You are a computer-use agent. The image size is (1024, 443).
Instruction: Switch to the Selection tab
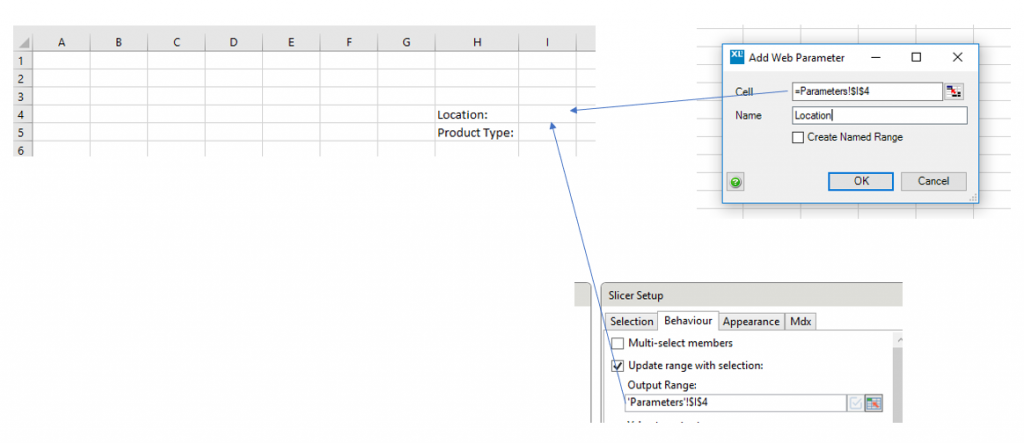632,321
